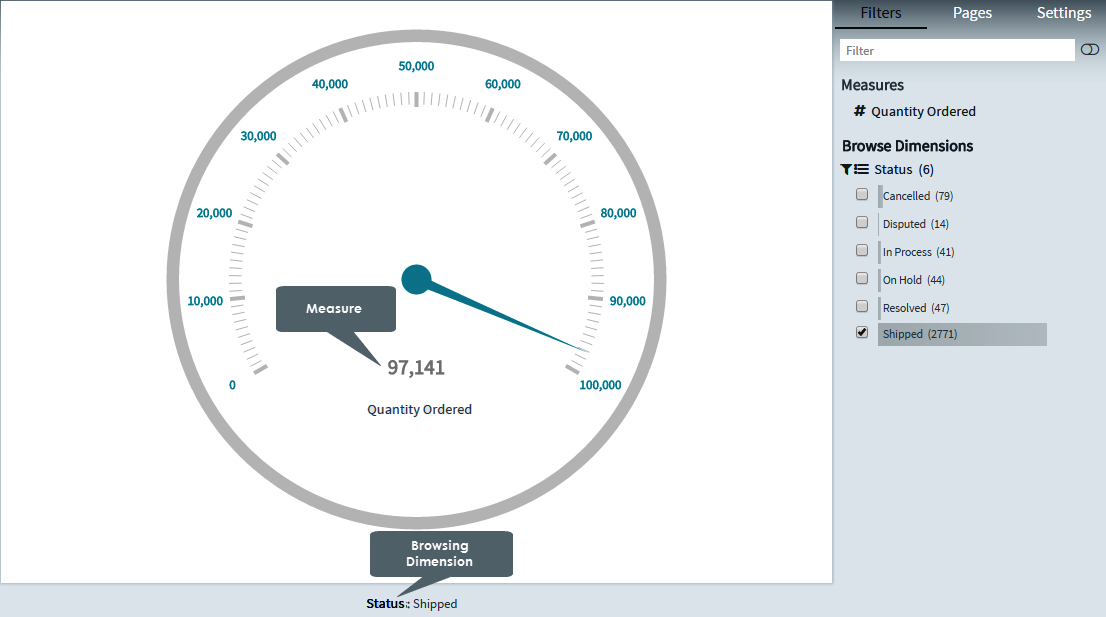
Task: Click the Browsing Dimension callout box
Action: [441, 553]
